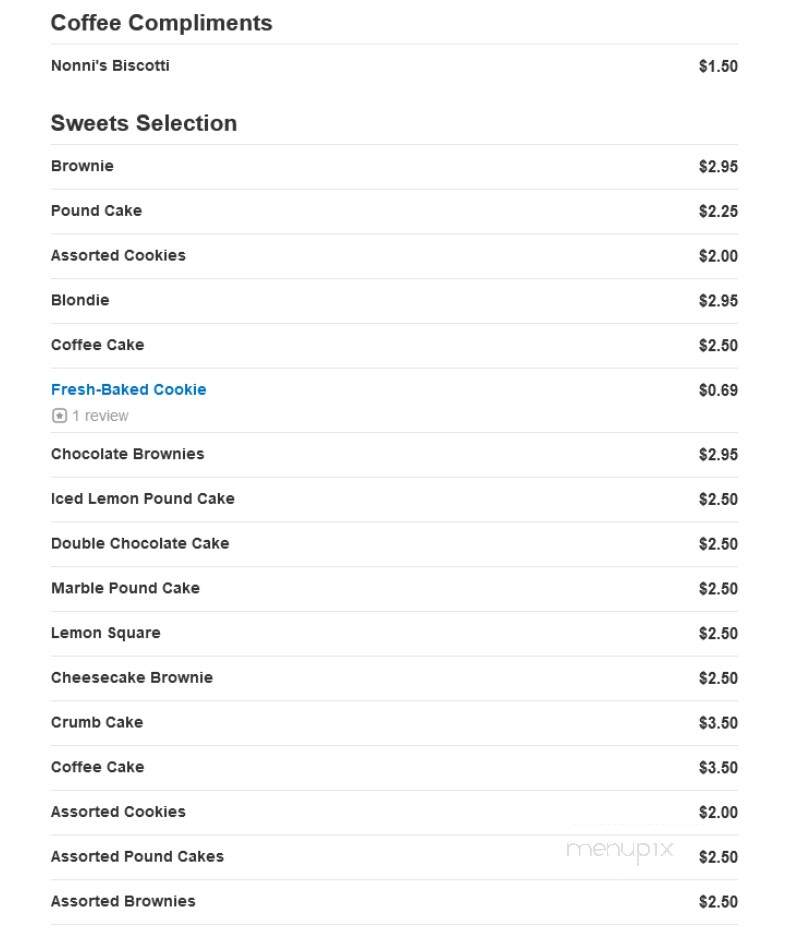
Task: Click the Blondie menu entry
Action: pos(80,300)
